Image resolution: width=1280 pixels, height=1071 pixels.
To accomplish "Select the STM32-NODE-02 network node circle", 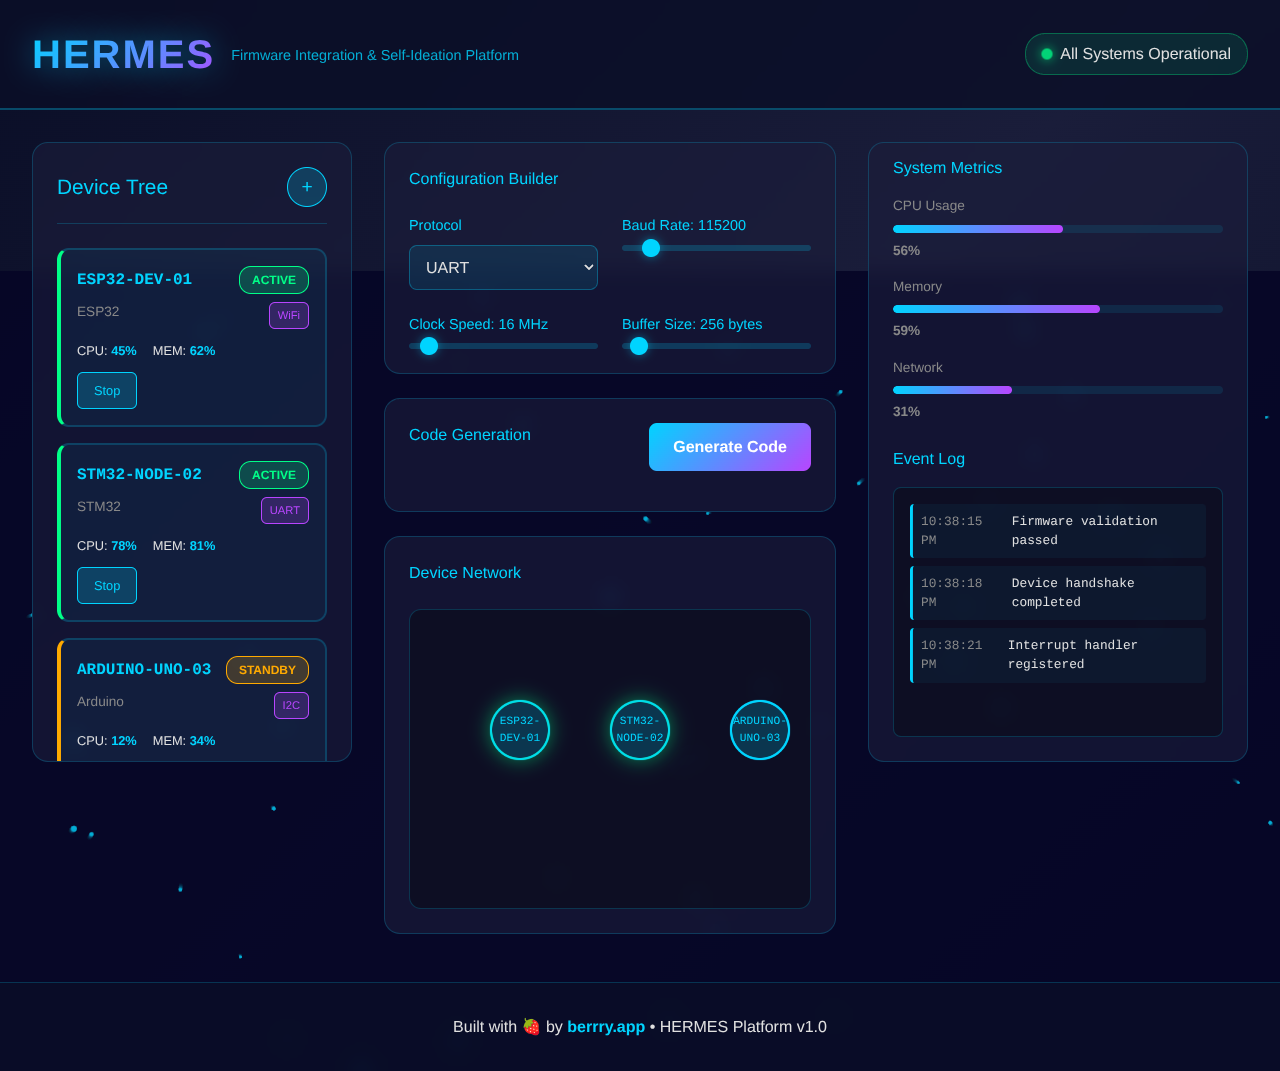I will click(639, 730).
